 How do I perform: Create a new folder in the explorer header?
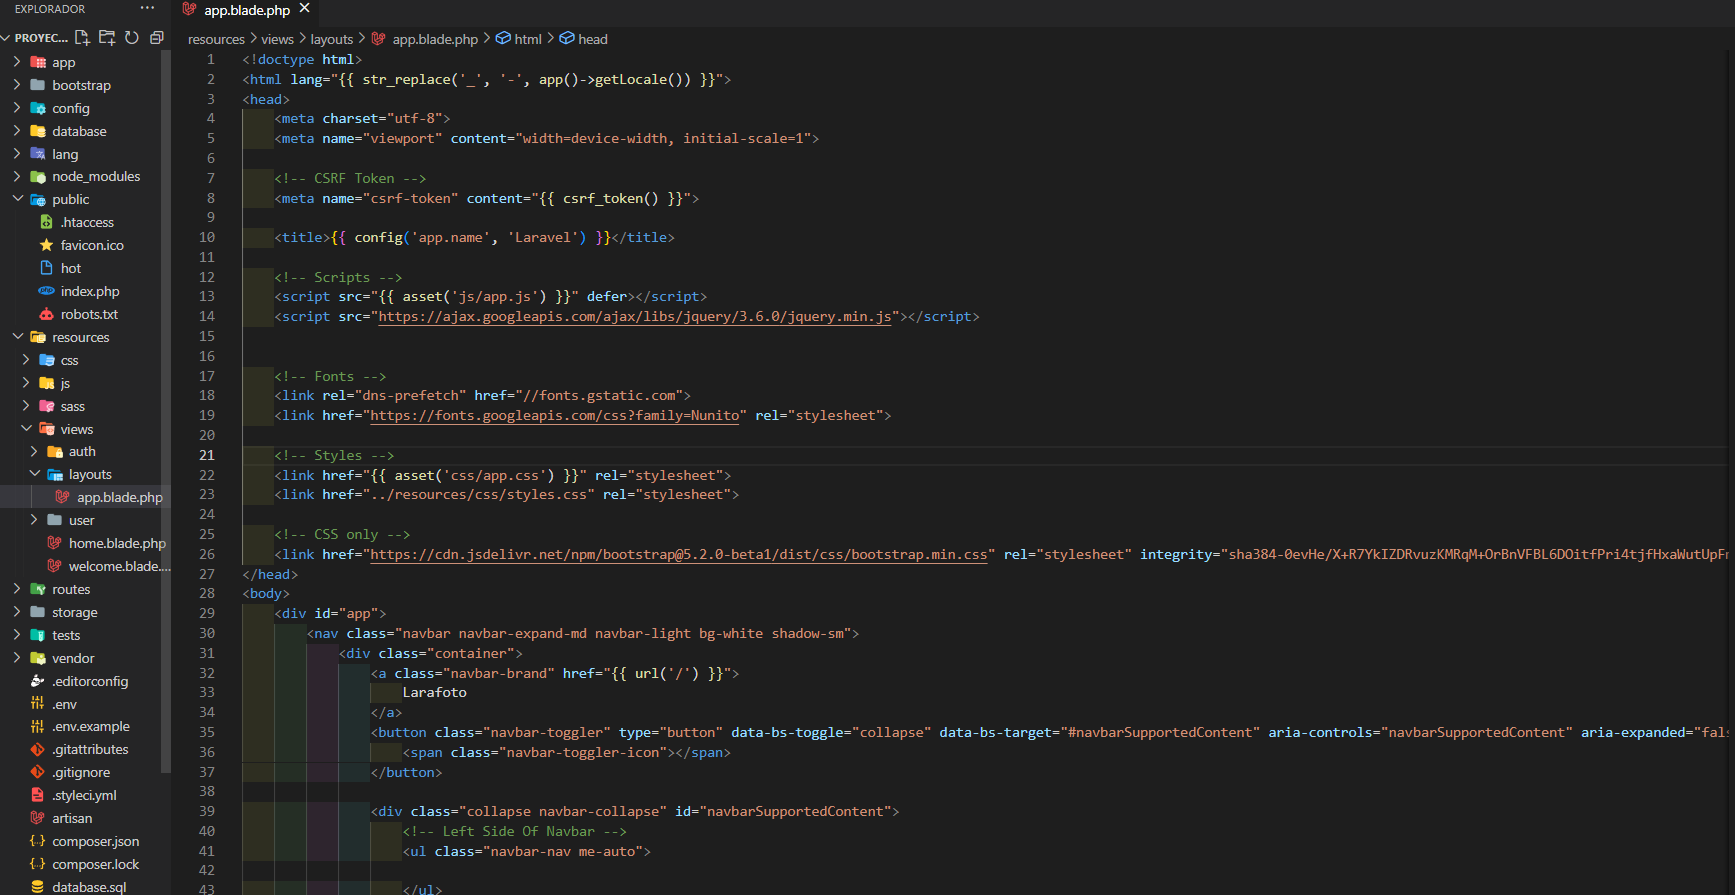pos(107,38)
